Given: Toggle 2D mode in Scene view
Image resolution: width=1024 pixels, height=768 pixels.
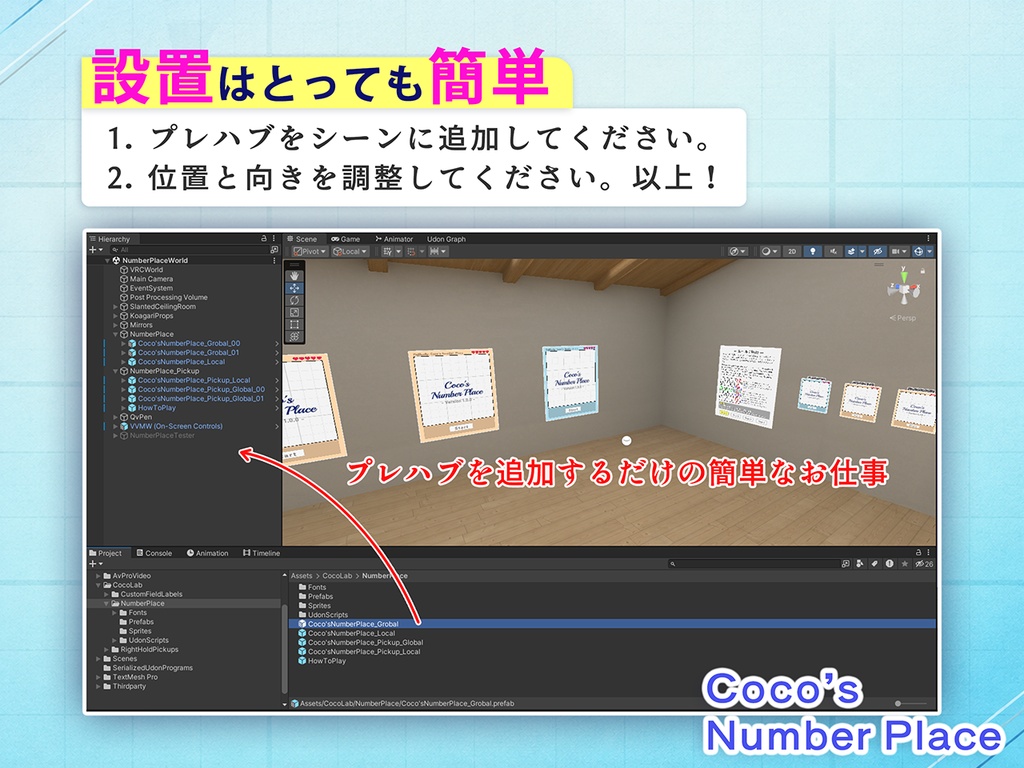Looking at the screenshot, I should [x=792, y=251].
